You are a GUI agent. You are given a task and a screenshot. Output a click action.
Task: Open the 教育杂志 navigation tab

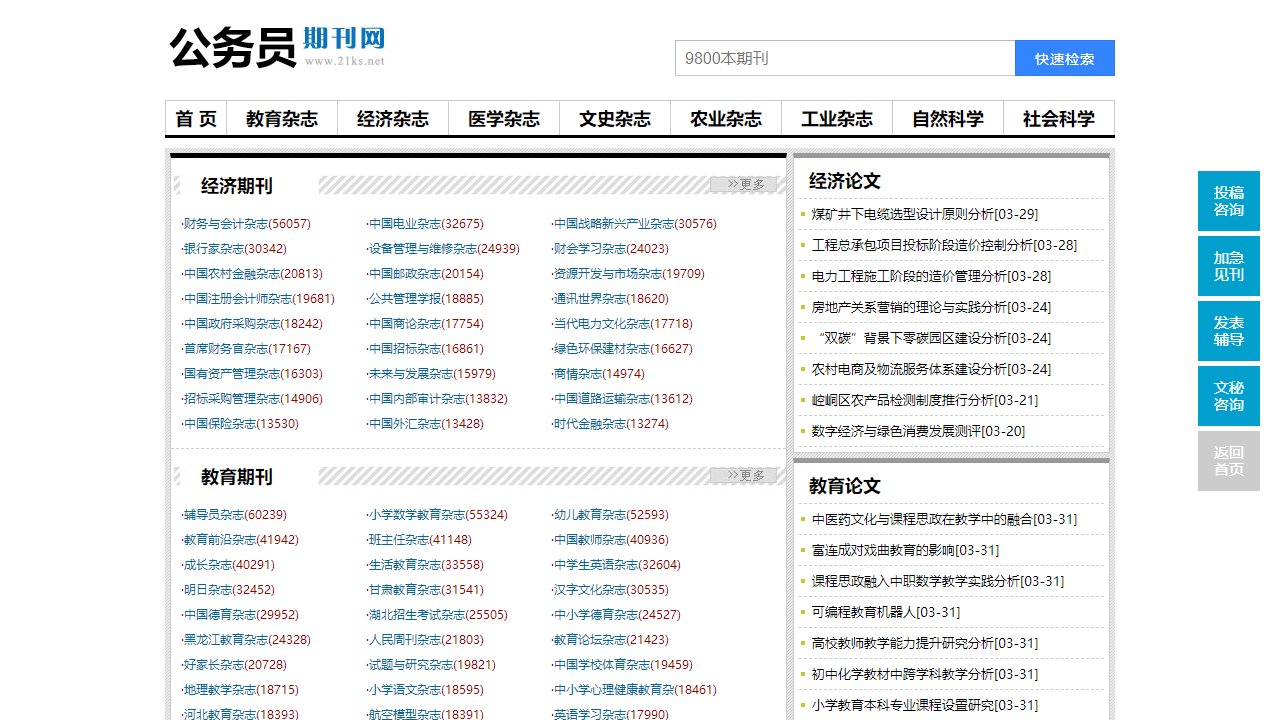click(x=283, y=117)
